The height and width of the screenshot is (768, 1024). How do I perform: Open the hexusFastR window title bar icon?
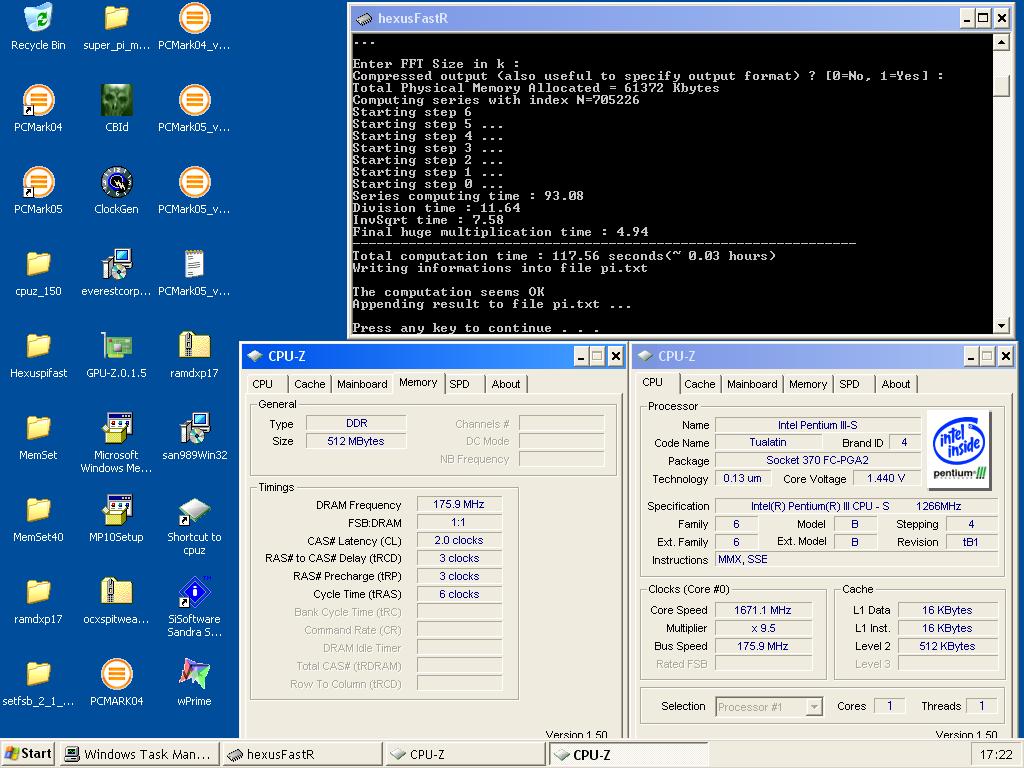click(364, 18)
